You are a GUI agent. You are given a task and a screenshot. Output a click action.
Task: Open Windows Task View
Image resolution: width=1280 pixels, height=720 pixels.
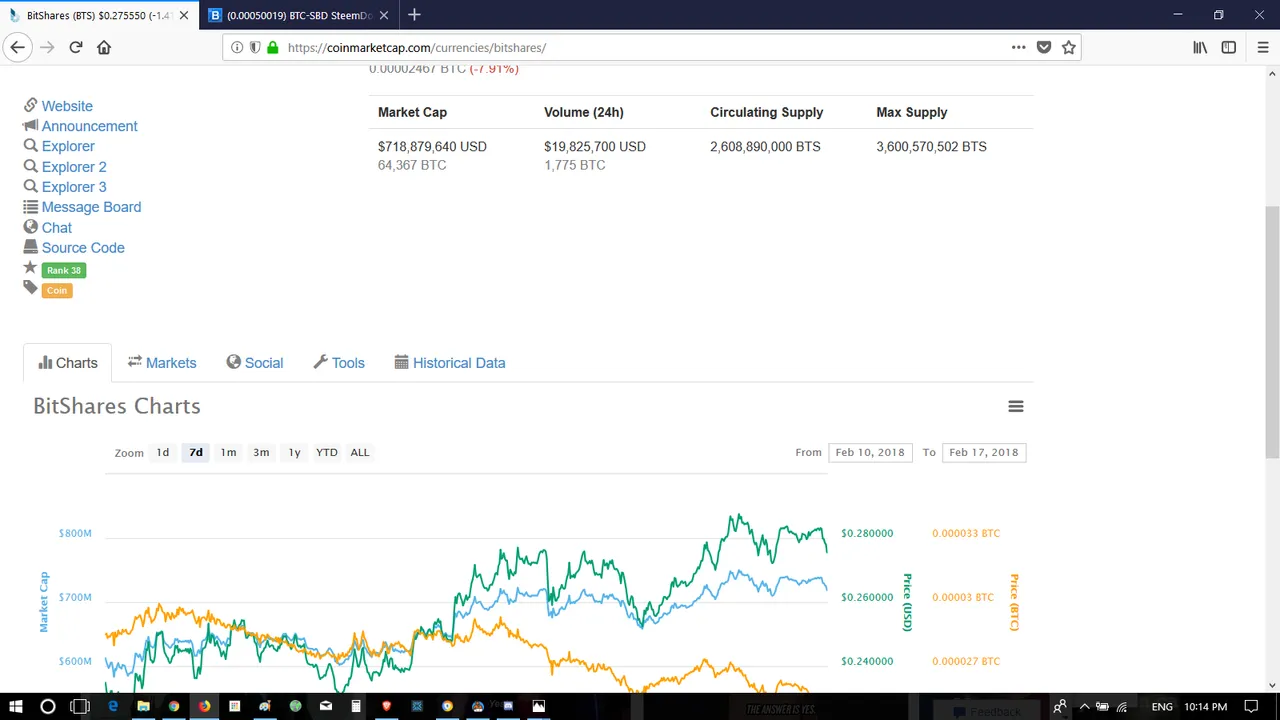[80, 707]
